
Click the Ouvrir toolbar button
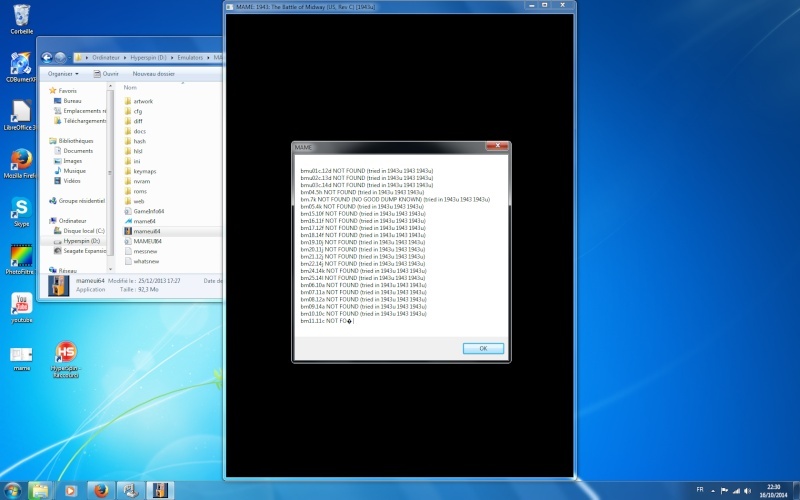[106, 74]
